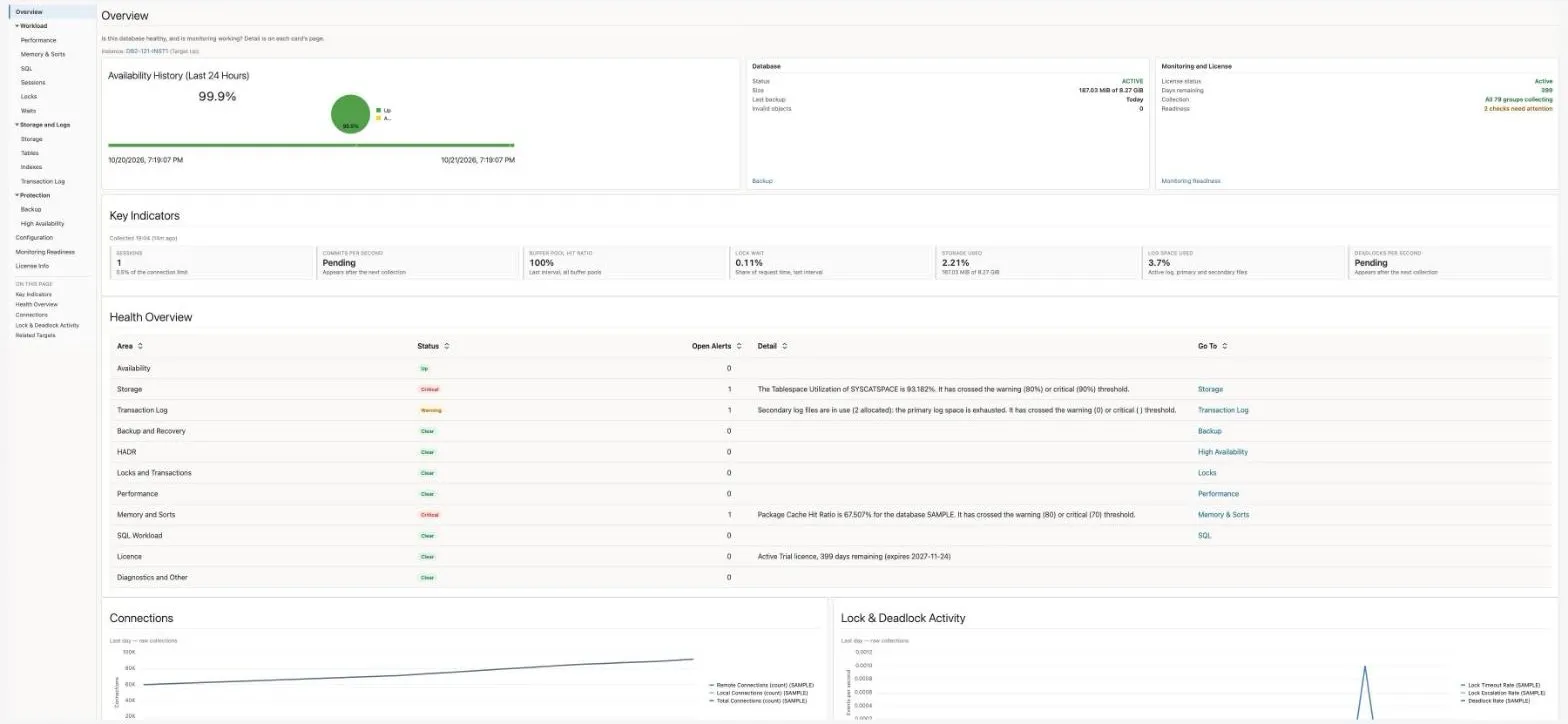
Task: Jump to Related Targets anchor
Action: (x=35, y=335)
